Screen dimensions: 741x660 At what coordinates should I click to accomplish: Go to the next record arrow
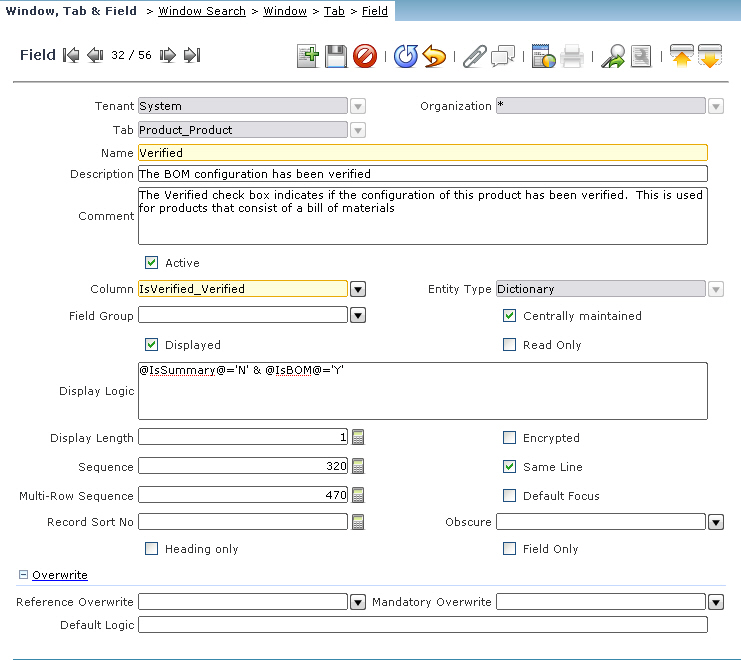coord(168,56)
